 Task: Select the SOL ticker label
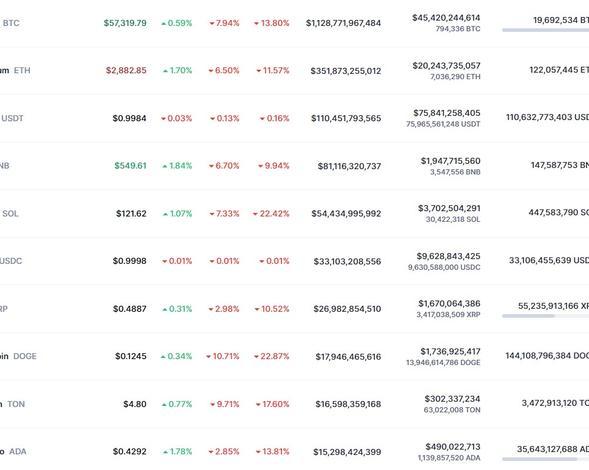point(10,213)
